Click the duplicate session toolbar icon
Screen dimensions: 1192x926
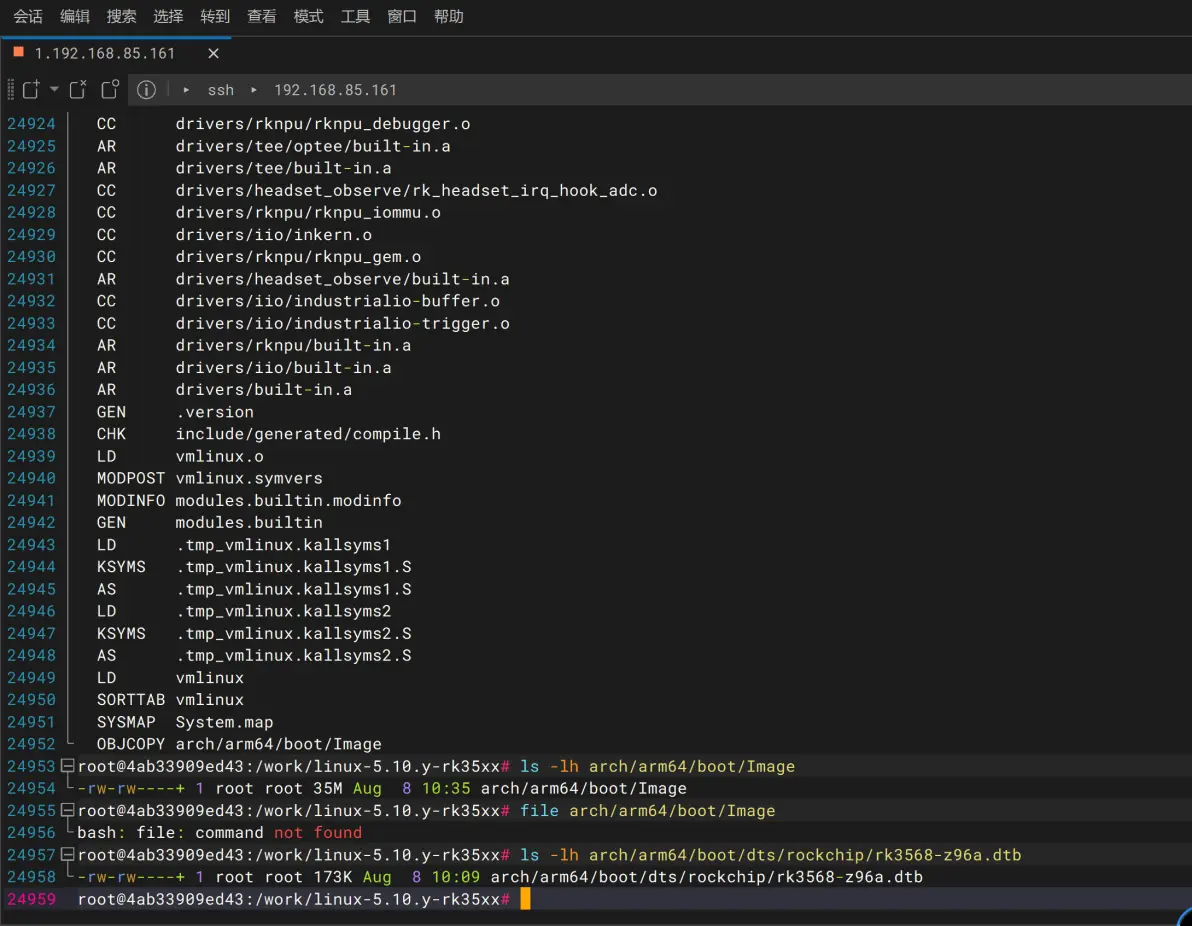click(110, 90)
